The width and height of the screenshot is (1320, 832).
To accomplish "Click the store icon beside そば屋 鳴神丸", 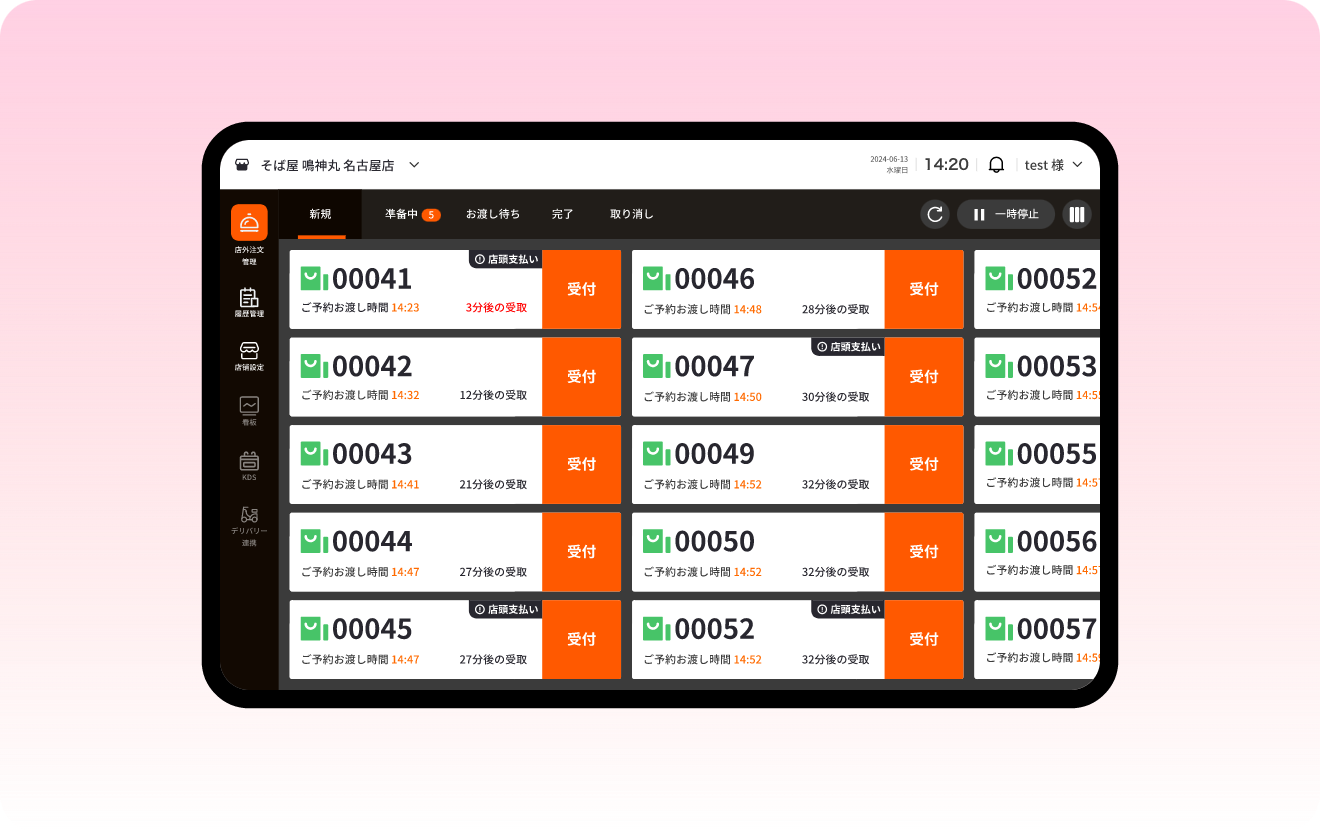I will pos(242,165).
